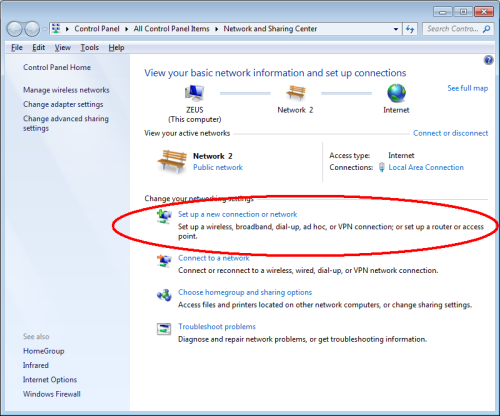This screenshot has width=500, height=416.
Task: Click the ZEUS (This computer) label
Action: click(195, 115)
